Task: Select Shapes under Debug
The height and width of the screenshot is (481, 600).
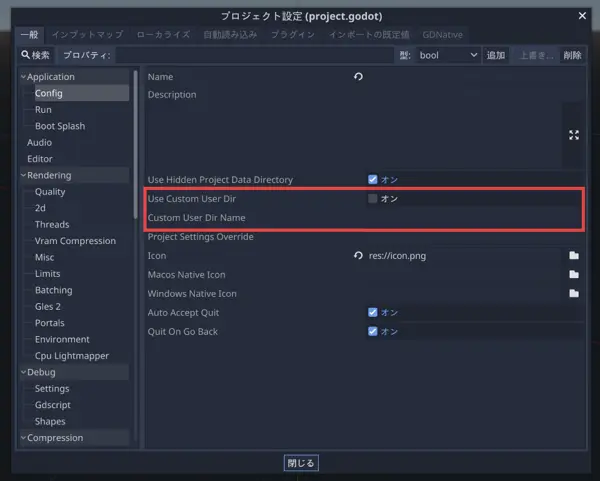Action: click(x=50, y=421)
